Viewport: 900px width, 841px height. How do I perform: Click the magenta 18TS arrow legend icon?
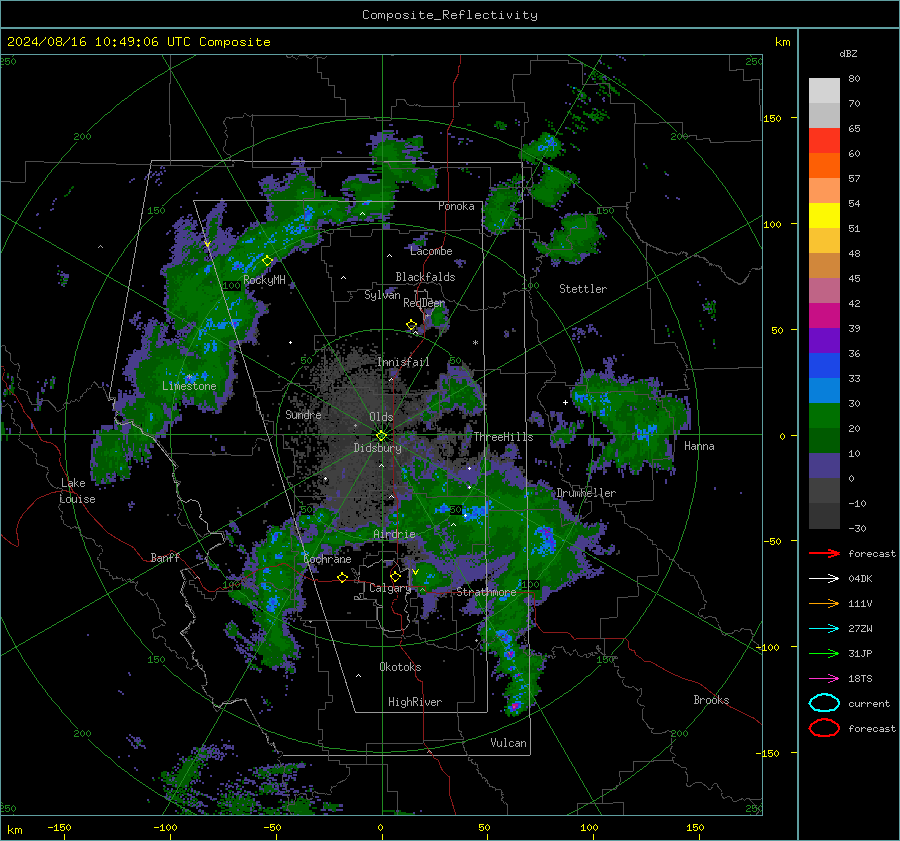(824, 679)
